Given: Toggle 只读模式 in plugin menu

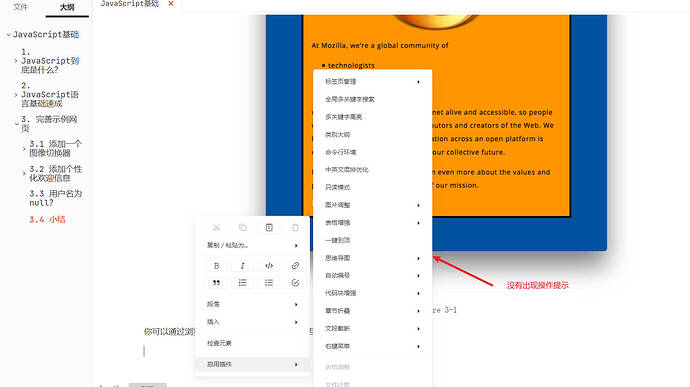Looking at the screenshot, I should (372, 187).
